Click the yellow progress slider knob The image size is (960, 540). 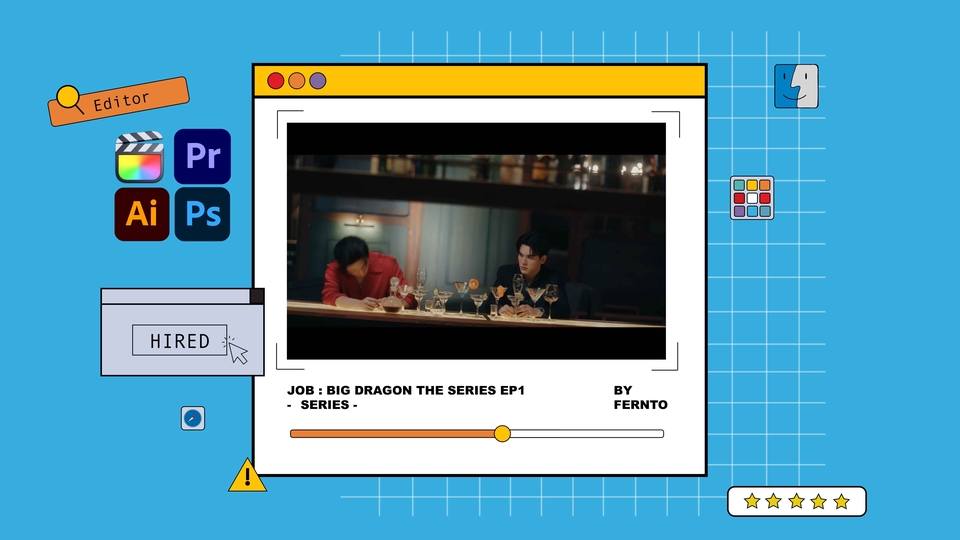click(502, 433)
